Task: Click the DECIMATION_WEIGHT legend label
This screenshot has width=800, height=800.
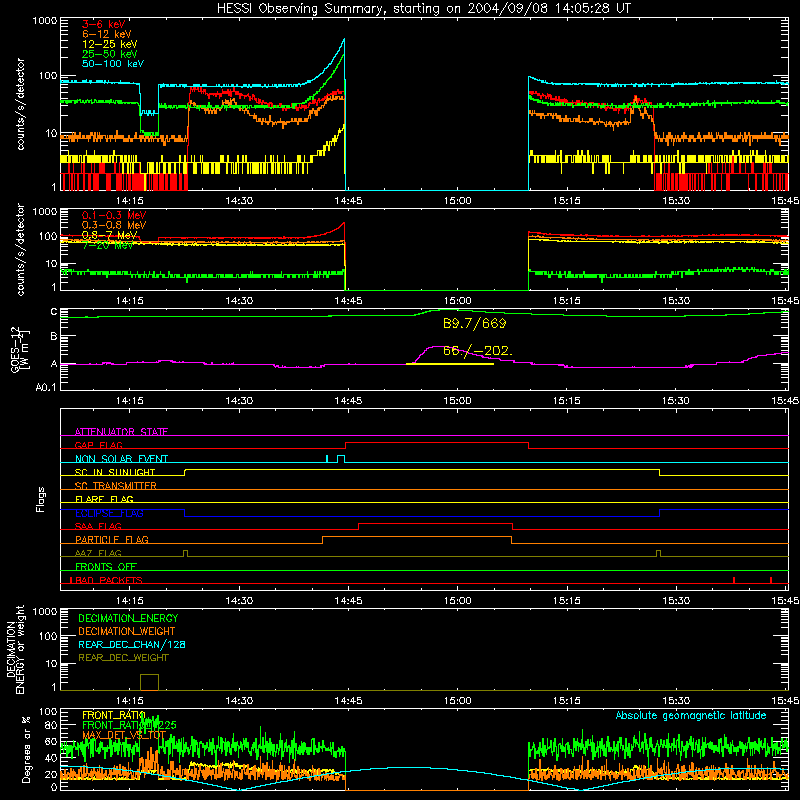Action: (x=127, y=631)
